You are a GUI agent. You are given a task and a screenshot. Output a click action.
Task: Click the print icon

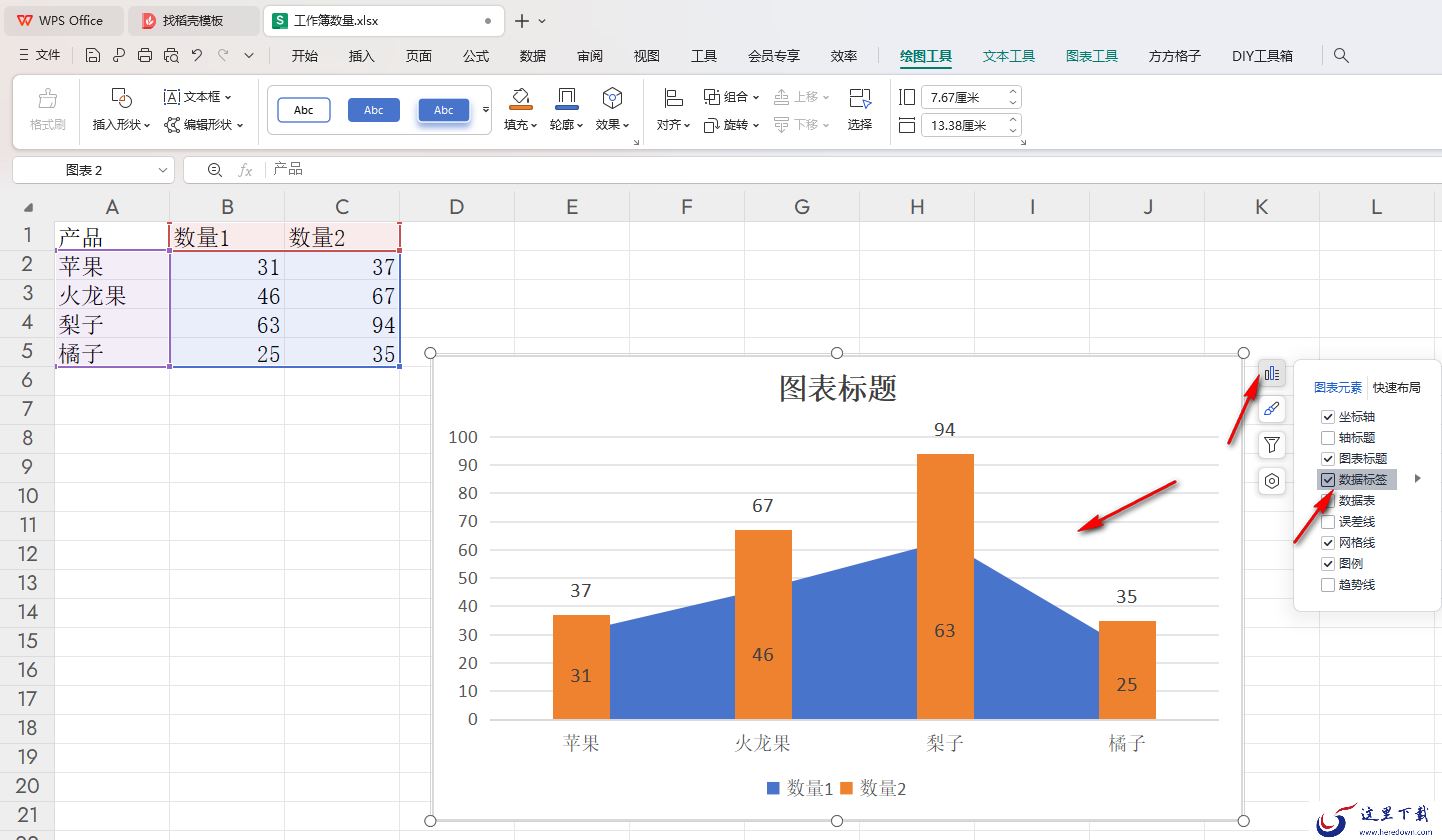point(145,55)
